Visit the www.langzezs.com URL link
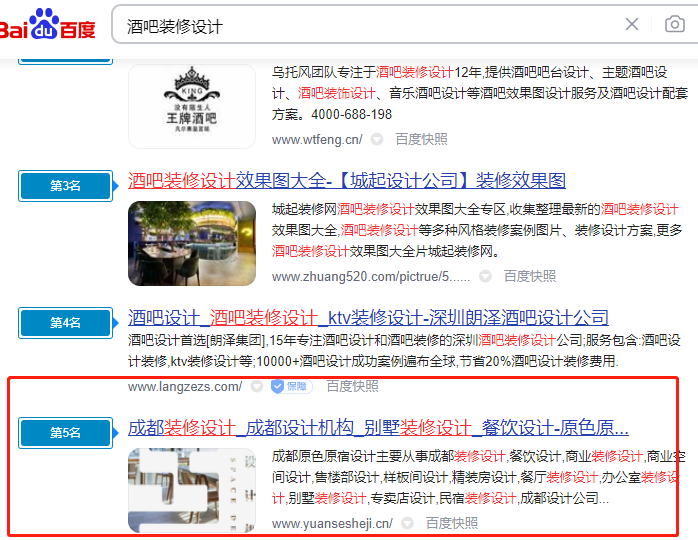Screen dimensions: 698x540 pos(184,386)
